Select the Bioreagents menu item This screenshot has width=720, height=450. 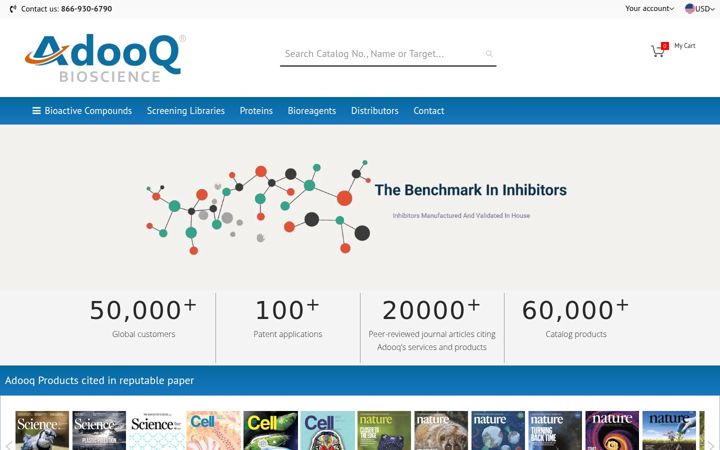pyautogui.click(x=312, y=111)
